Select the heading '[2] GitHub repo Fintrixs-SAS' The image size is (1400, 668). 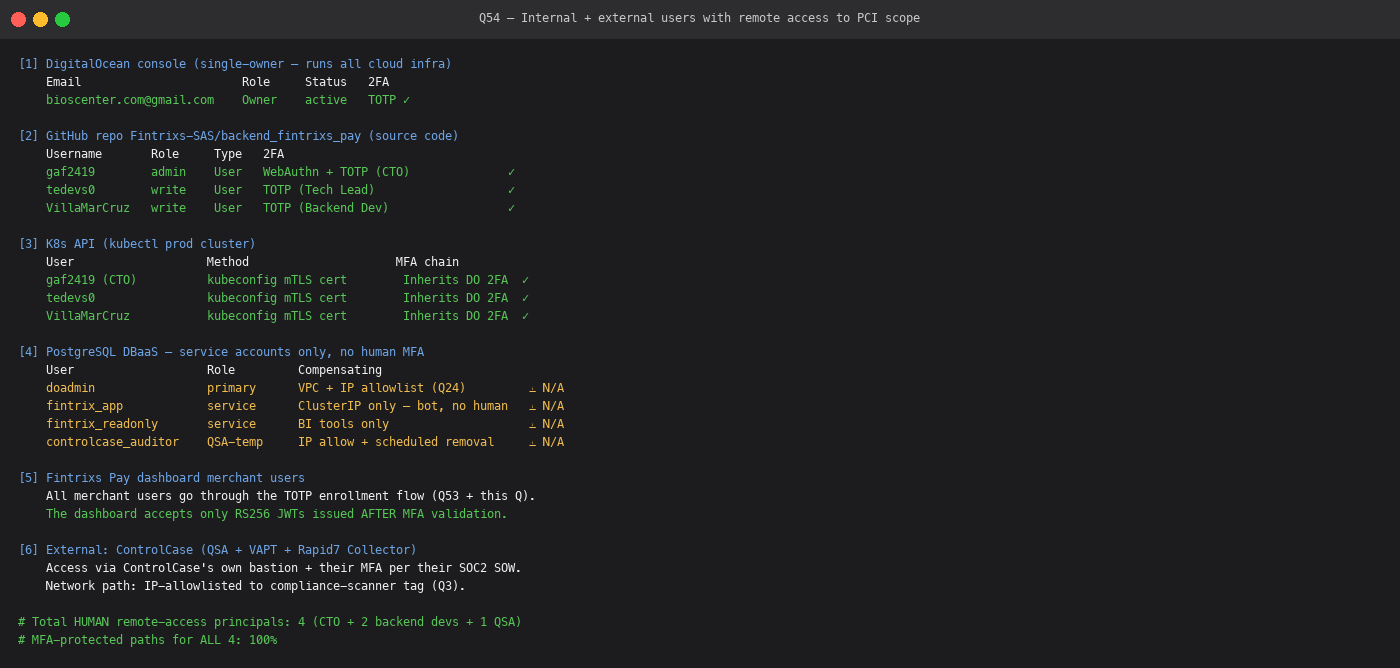[x=238, y=136]
